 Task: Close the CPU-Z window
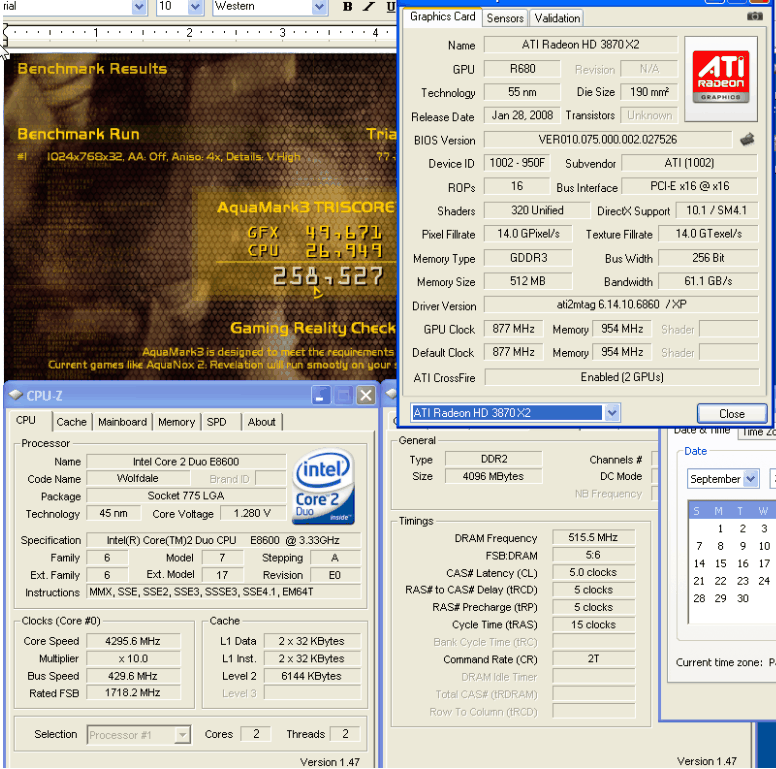point(366,395)
